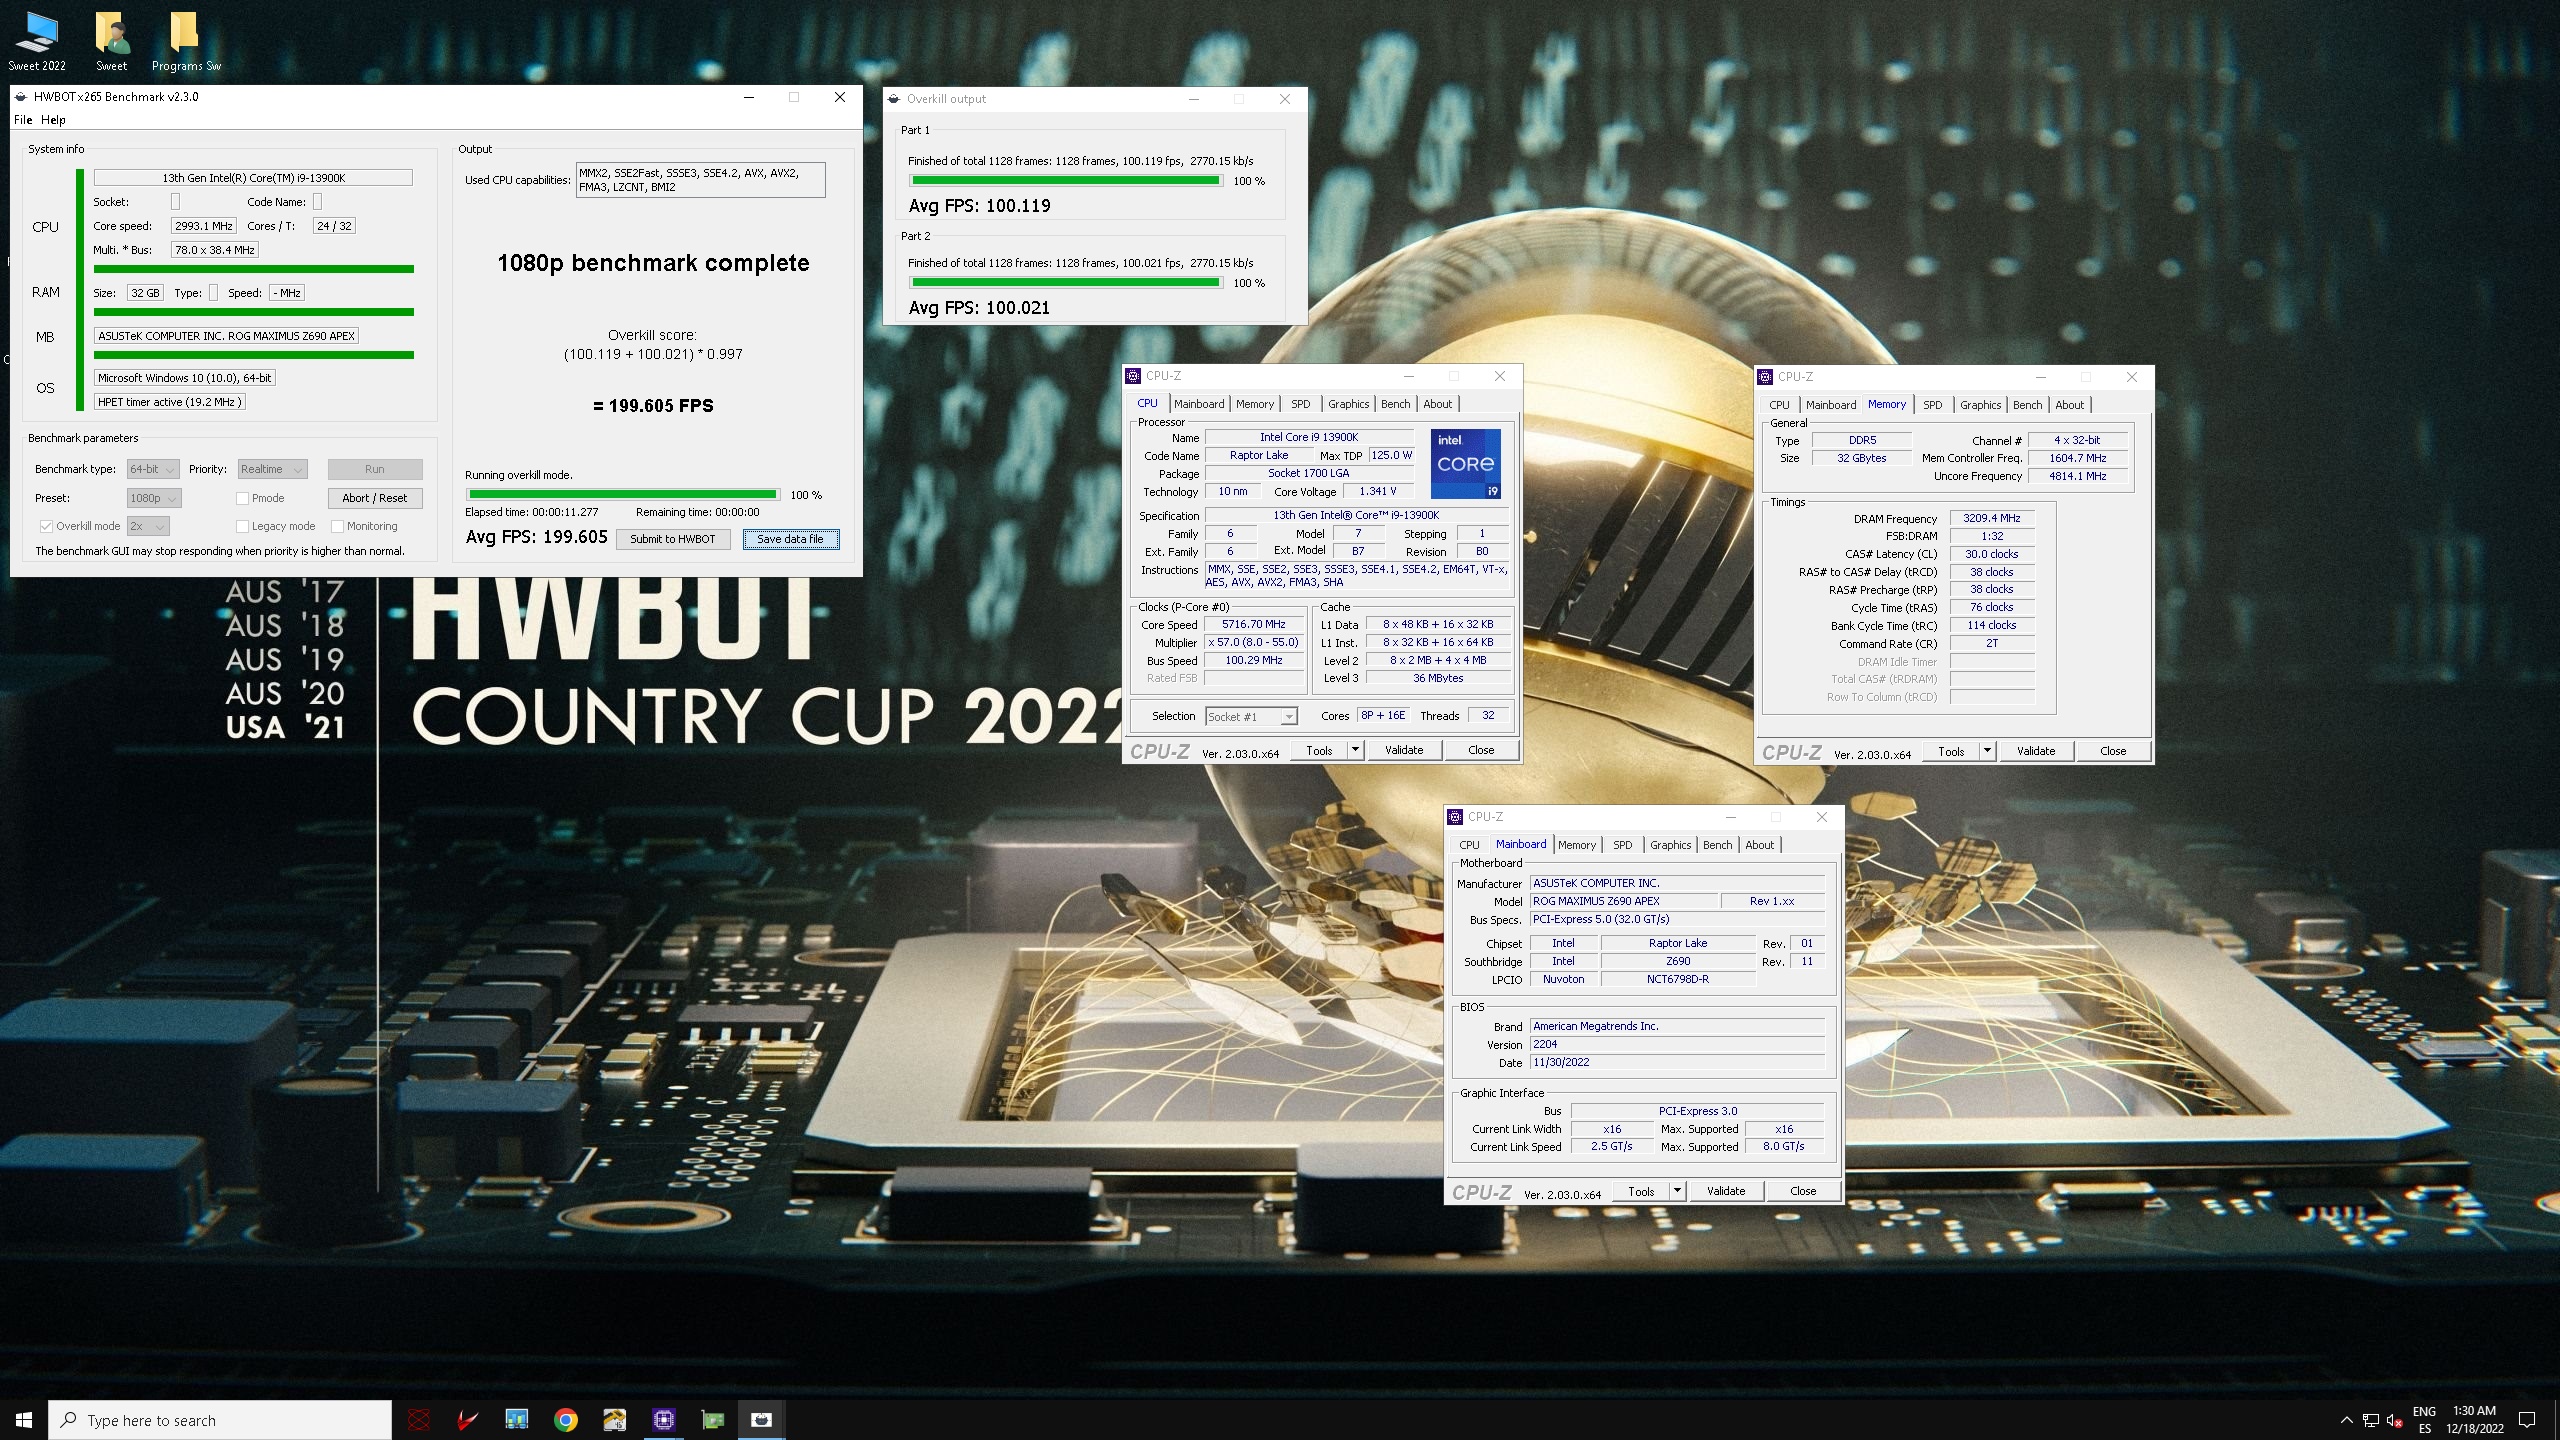Enable the Monitoring checkbox
This screenshot has height=1440, width=2560.
[337, 526]
